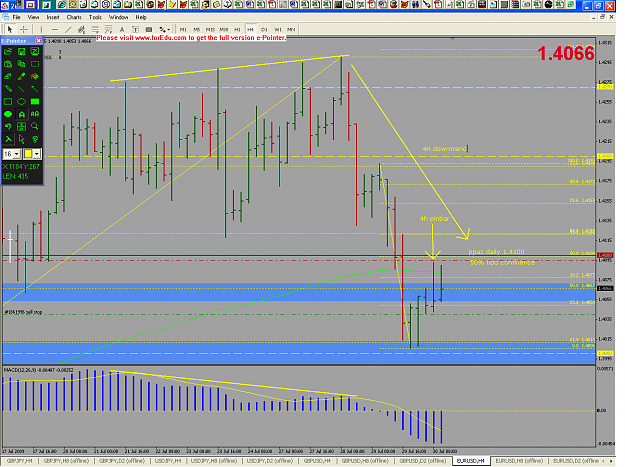Pick the equidistant channel tool

point(82,29)
